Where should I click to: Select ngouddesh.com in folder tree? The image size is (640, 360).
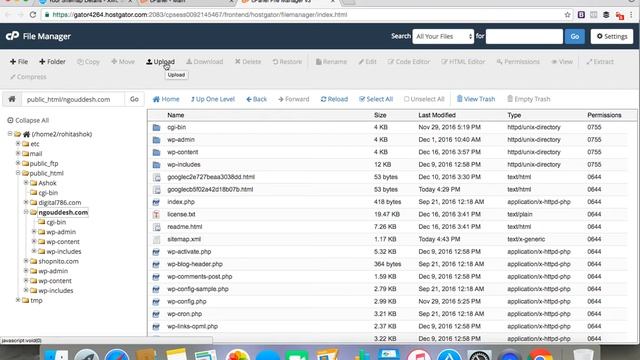point(63,212)
